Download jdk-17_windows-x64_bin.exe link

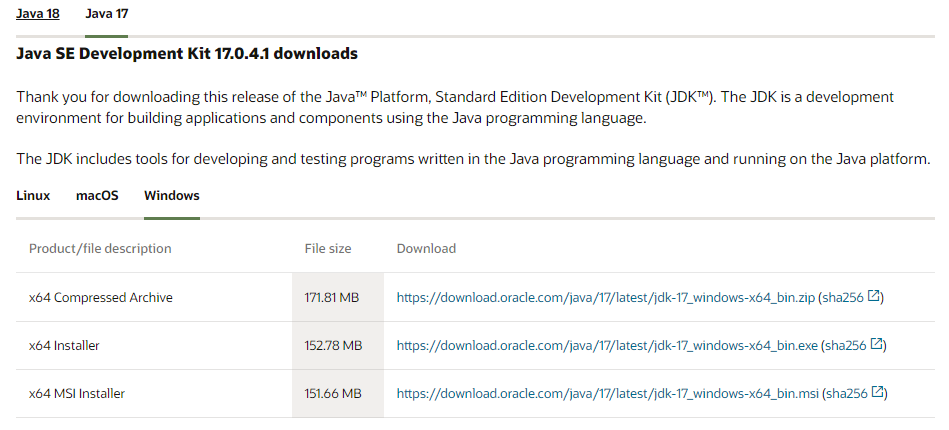[x=607, y=345]
